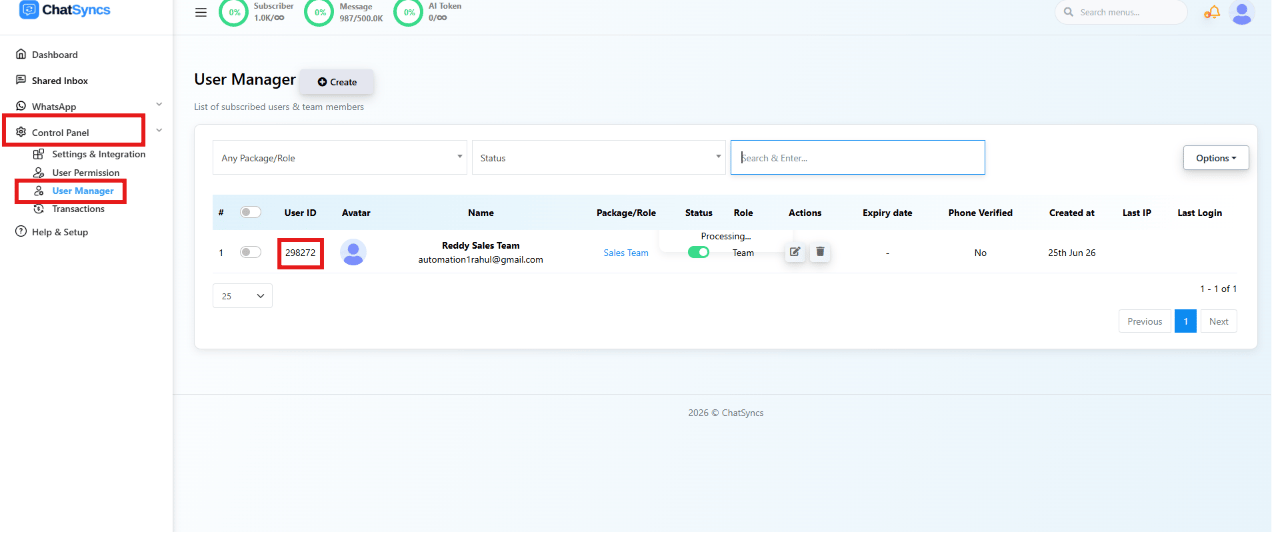Toggle row selection for user 298272
Viewport: 1272px width, 533px height.
tap(250, 252)
